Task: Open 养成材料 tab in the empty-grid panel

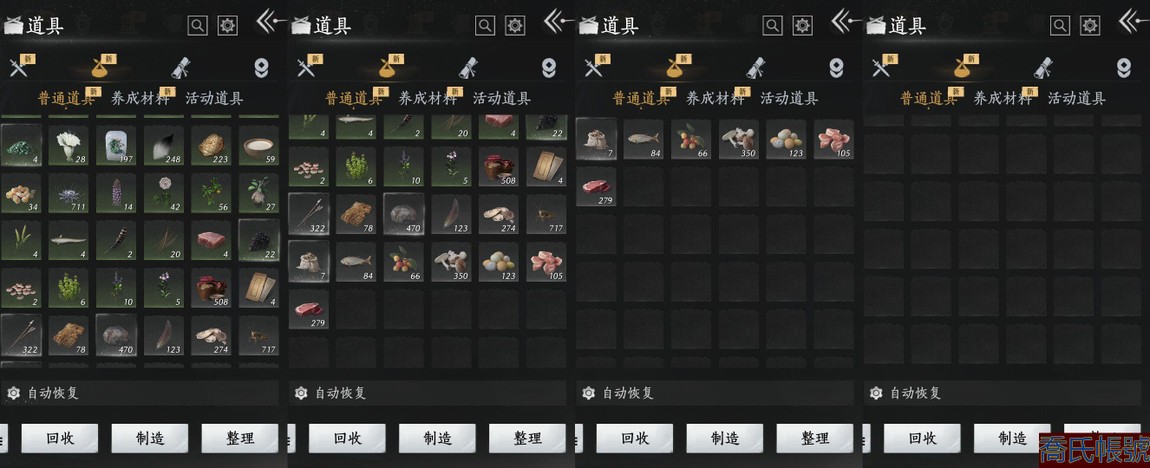Action: (x=1003, y=98)
